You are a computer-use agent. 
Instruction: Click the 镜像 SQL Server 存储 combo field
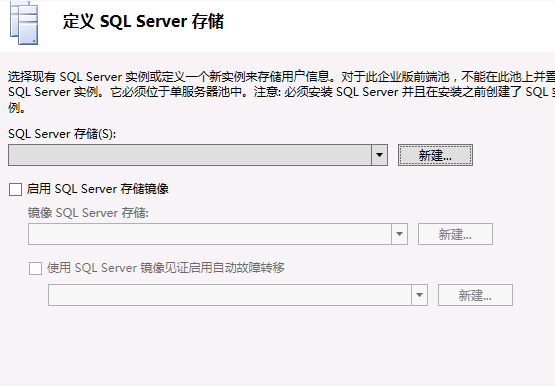tap(218, 234)
